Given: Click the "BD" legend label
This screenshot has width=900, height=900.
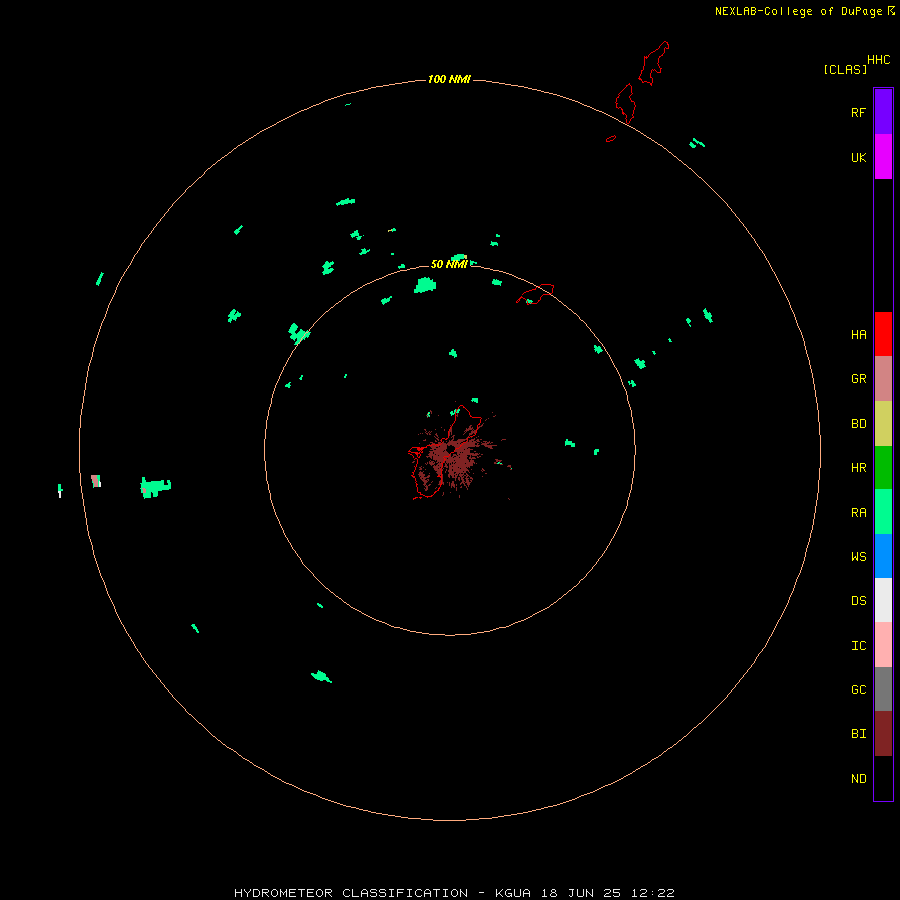Looking at the screenshot, I should 858,424.
